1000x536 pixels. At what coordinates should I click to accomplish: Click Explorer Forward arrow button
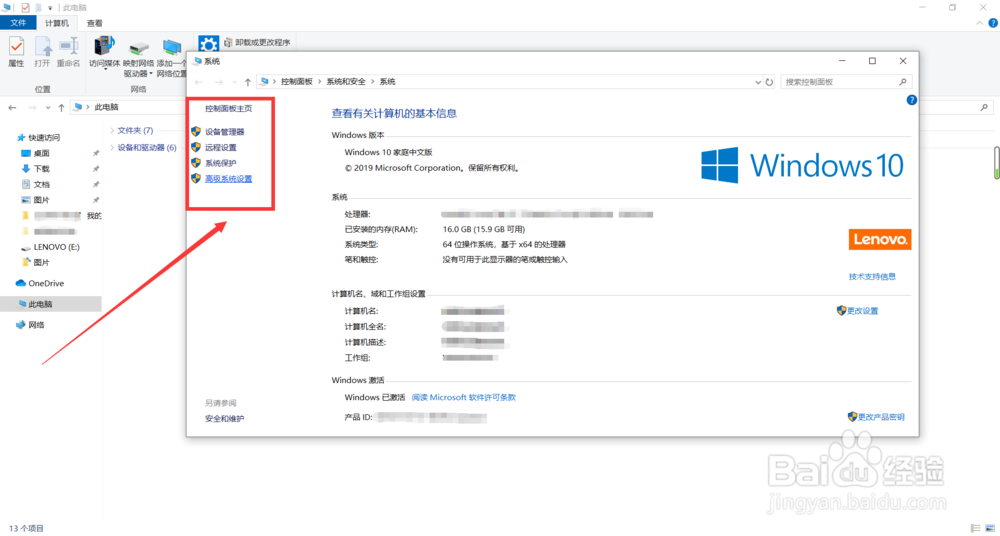pos(31,108)
